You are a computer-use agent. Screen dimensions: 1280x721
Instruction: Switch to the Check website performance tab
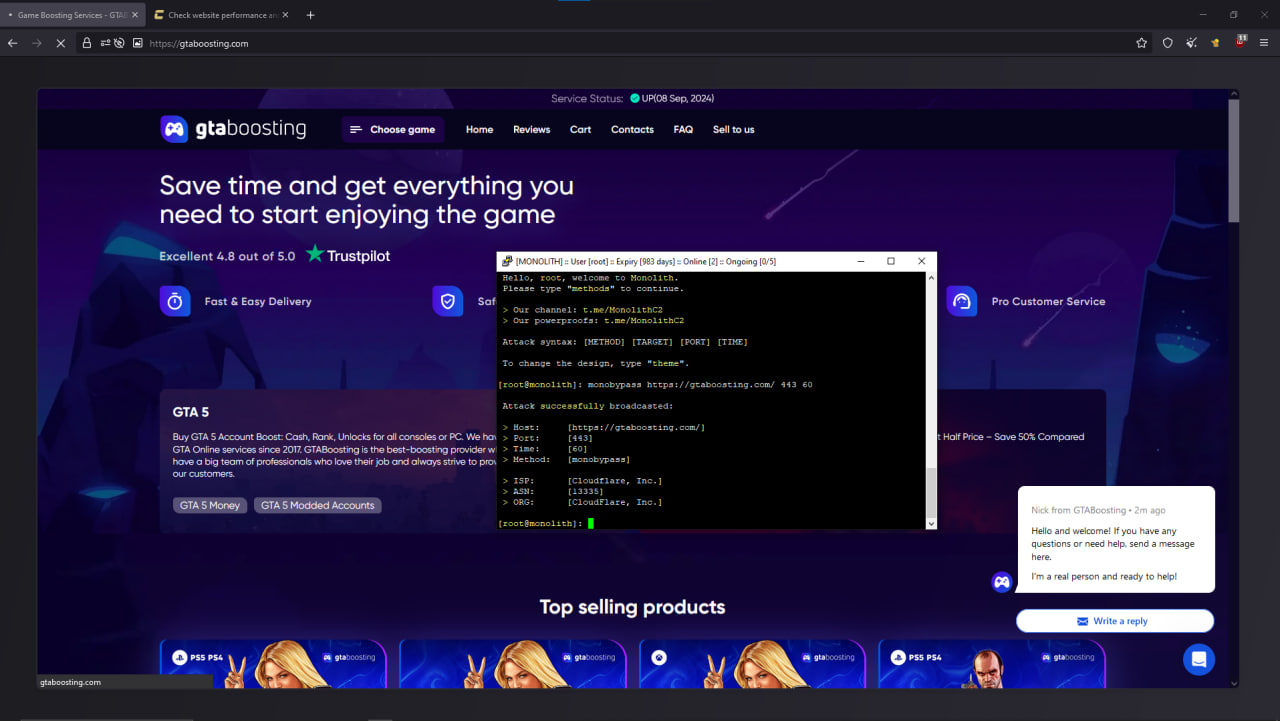click(220, 15)
